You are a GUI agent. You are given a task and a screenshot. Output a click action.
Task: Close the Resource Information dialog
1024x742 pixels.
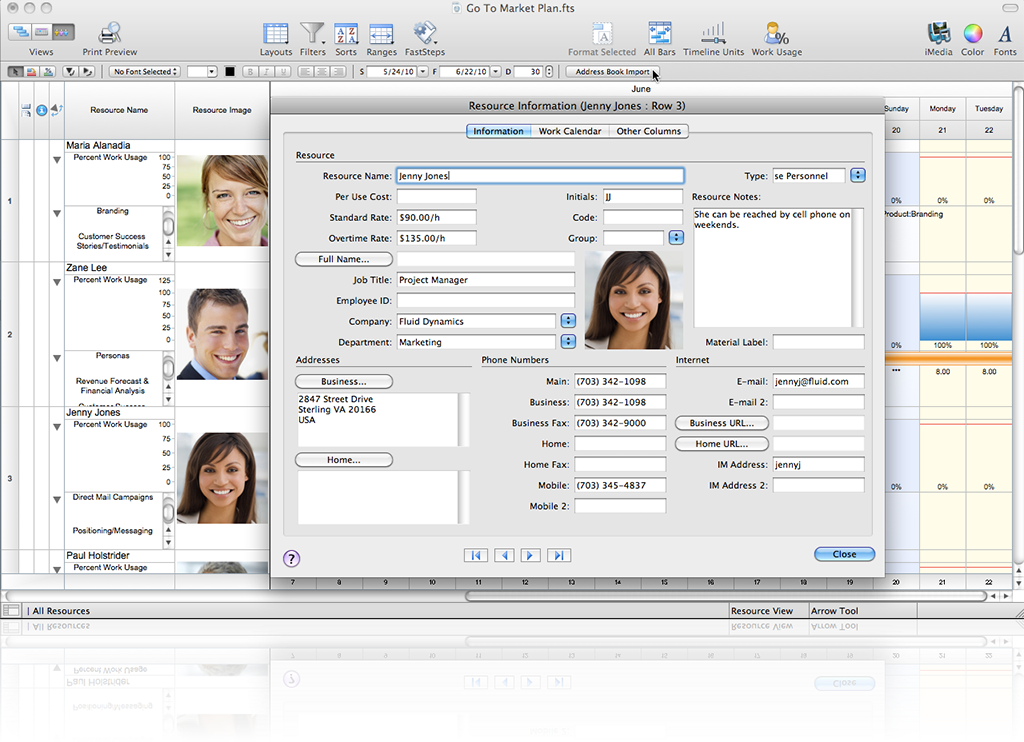coord(844,554)
